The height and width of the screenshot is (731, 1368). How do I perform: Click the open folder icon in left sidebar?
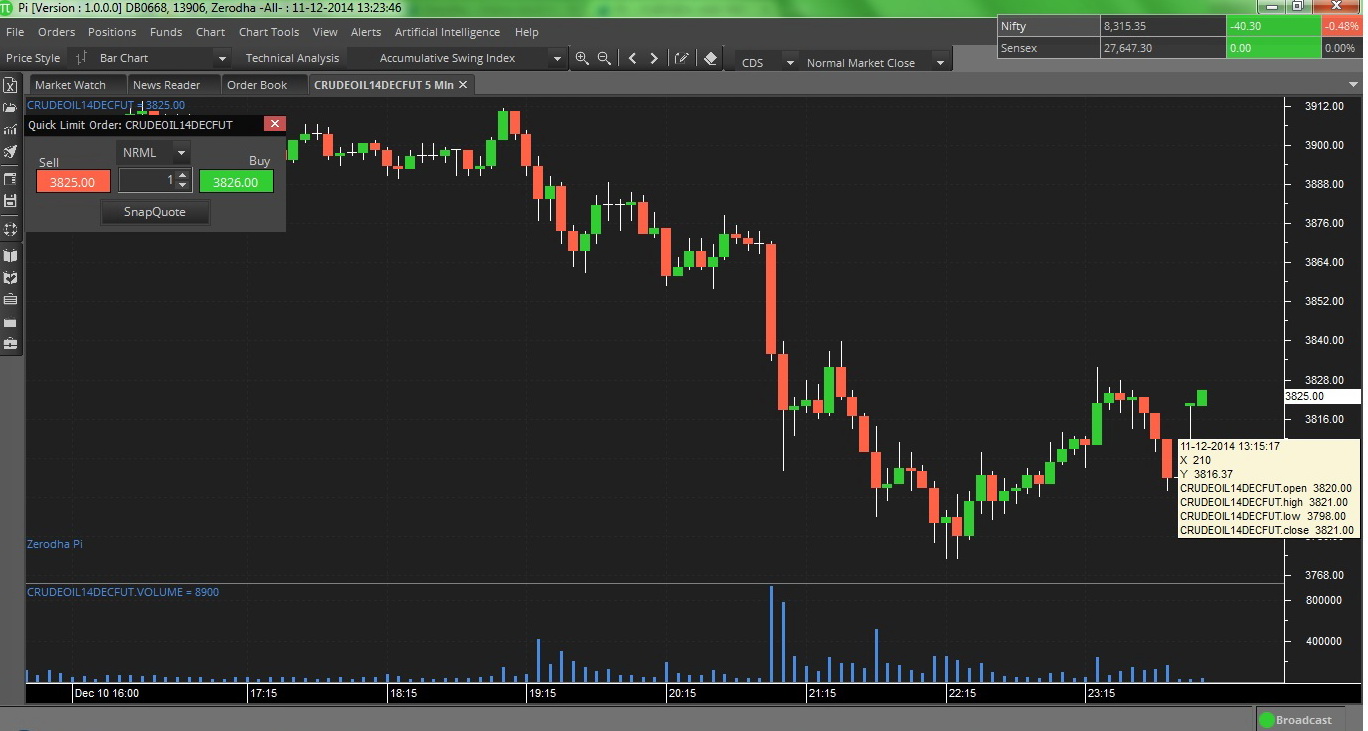click(x=10, y=107)
